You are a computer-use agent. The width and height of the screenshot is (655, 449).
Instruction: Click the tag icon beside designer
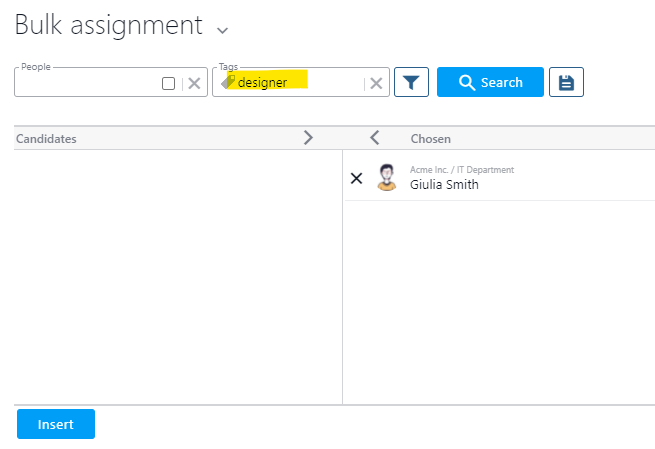(228, 82)
